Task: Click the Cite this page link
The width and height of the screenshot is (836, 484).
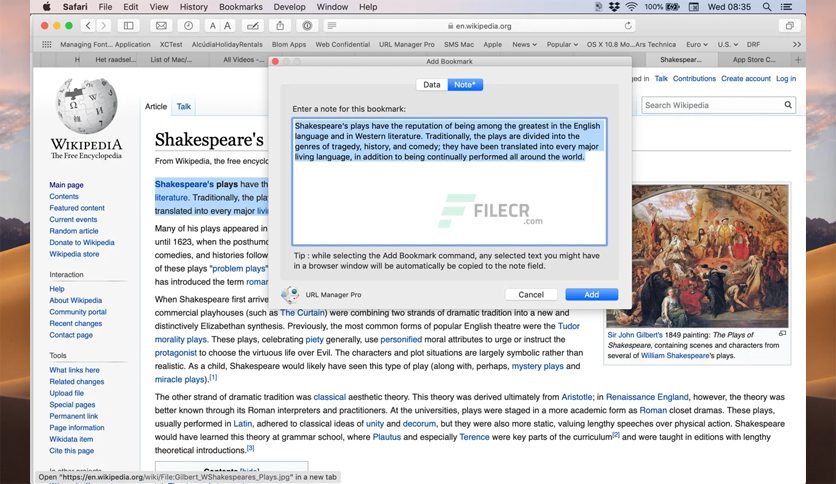Action: point(71,450)
